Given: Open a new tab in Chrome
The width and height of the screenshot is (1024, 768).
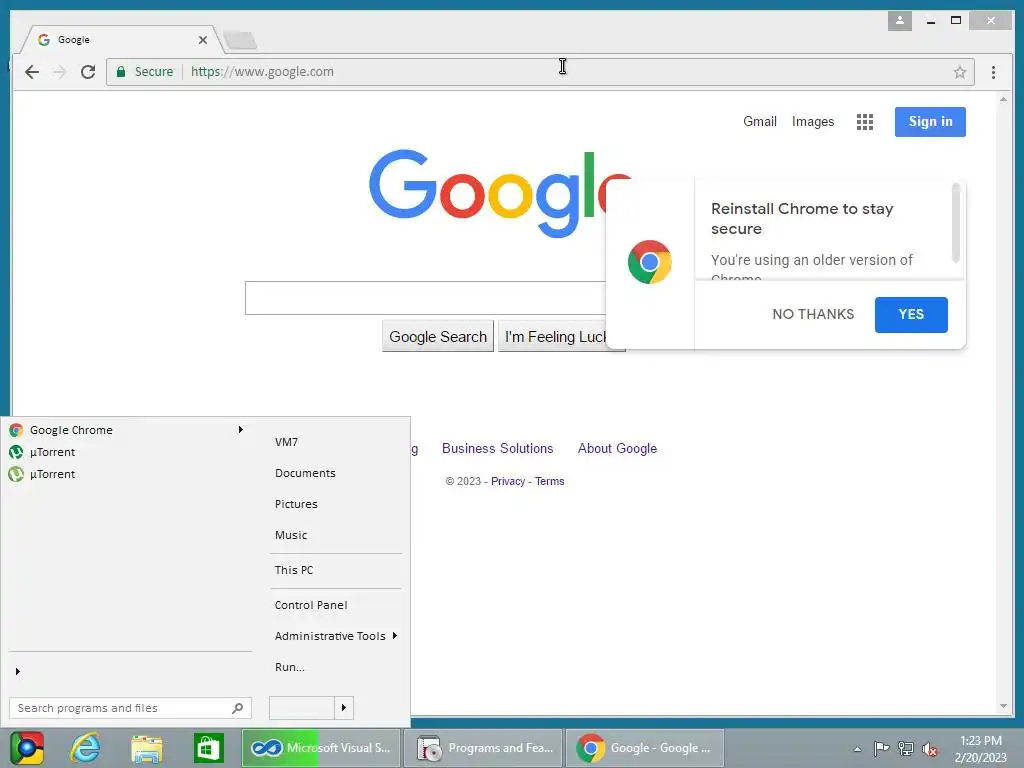Looking at the screenshot, I should (x=241, y=40).
